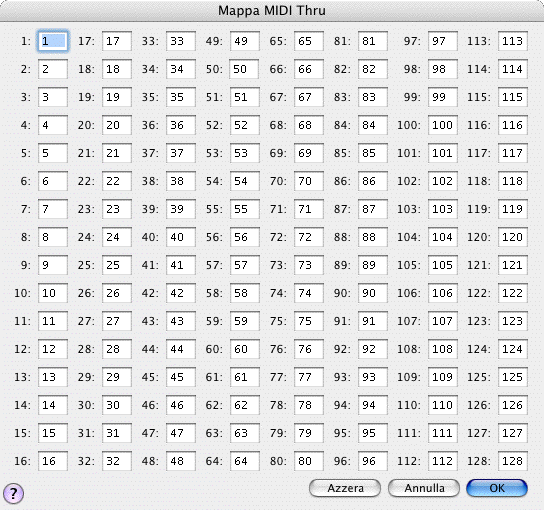Focus the field for entry 48
The image size is (544, 510).
pos(180,461)
